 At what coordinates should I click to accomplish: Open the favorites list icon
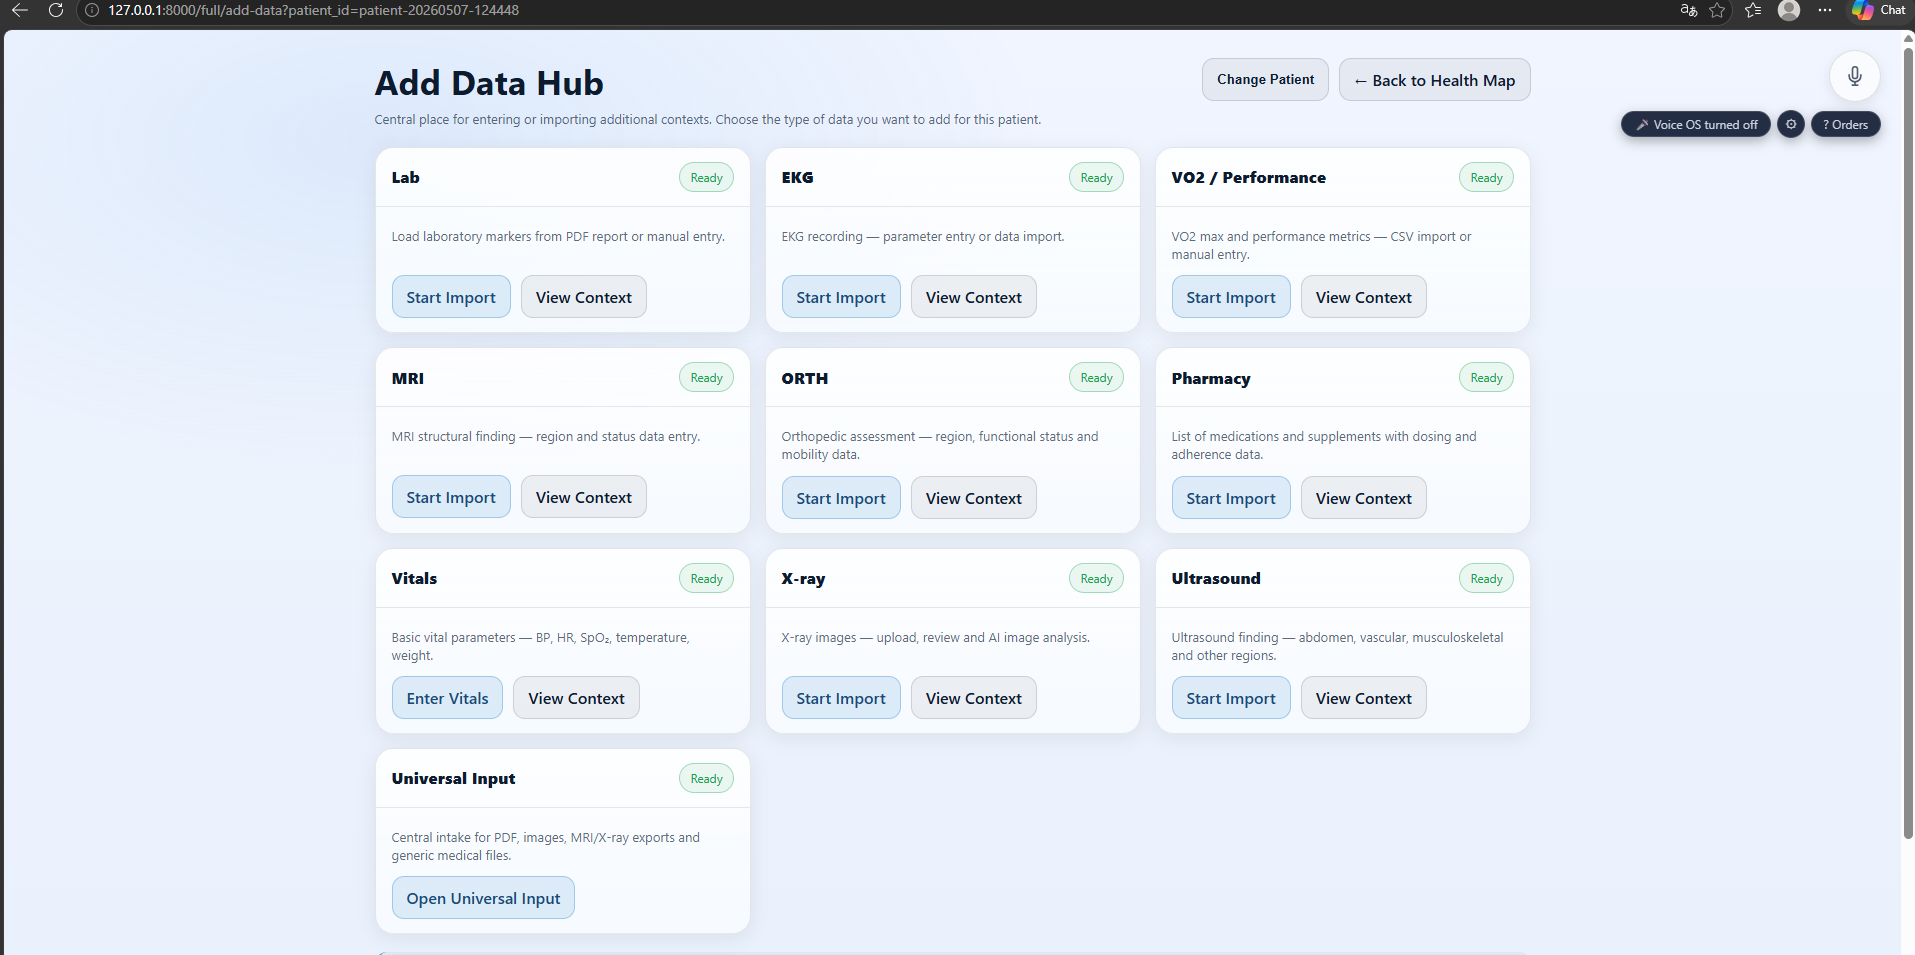pos(1753,10)
